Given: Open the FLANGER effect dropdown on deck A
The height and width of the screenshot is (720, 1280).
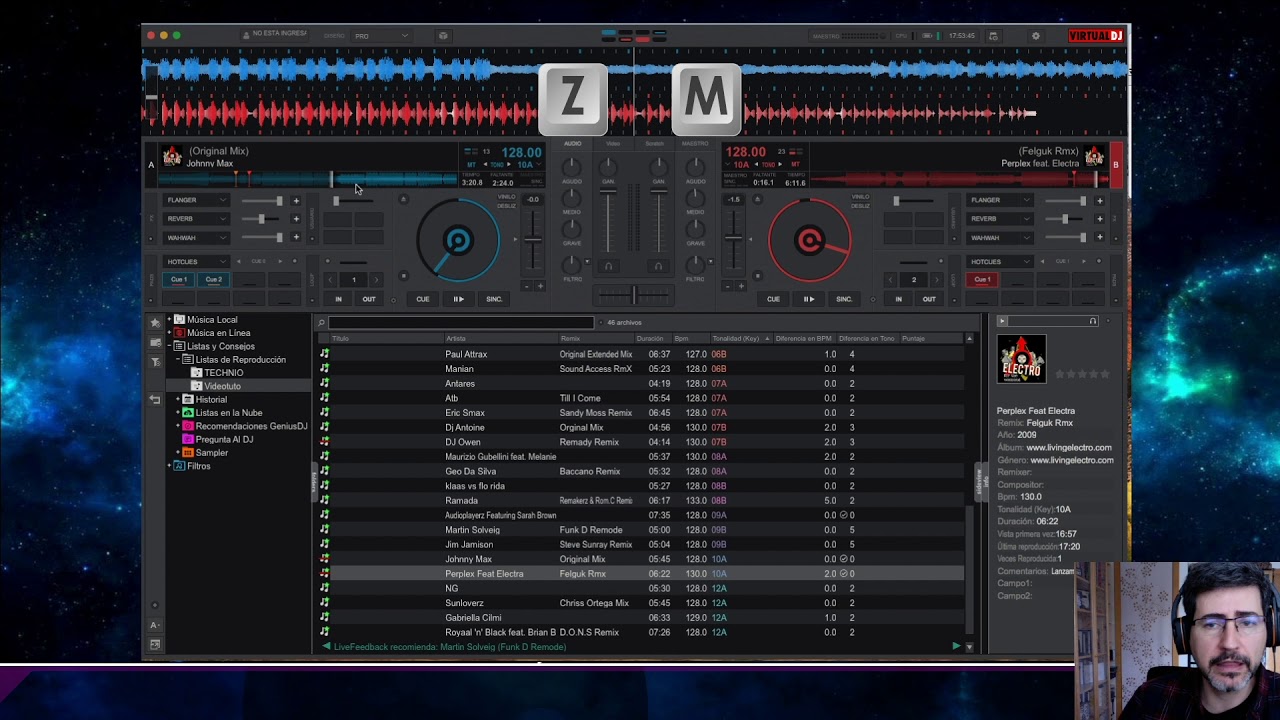Looking at the screenshot, I should pos(195,200).
